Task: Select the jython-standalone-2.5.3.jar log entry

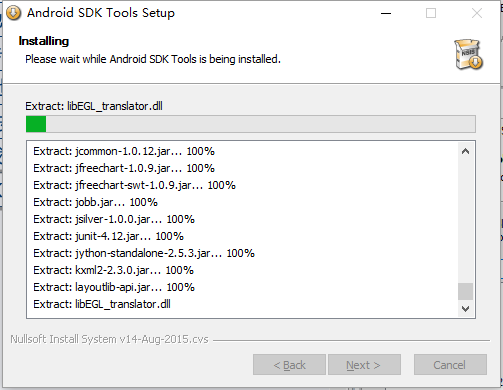Action: (144, 253)
